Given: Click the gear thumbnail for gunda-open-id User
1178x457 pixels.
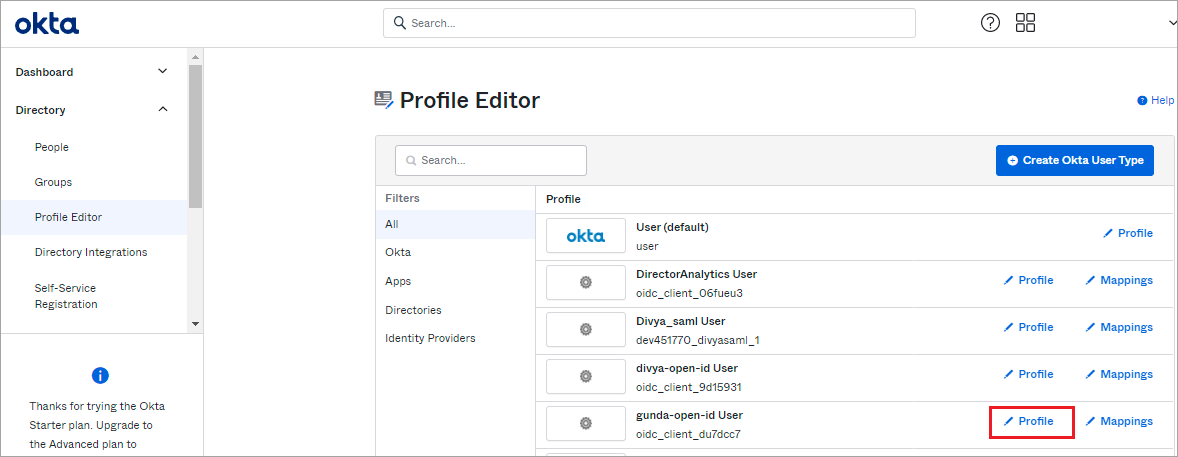Looking at the screenshot, I should 586,424.
